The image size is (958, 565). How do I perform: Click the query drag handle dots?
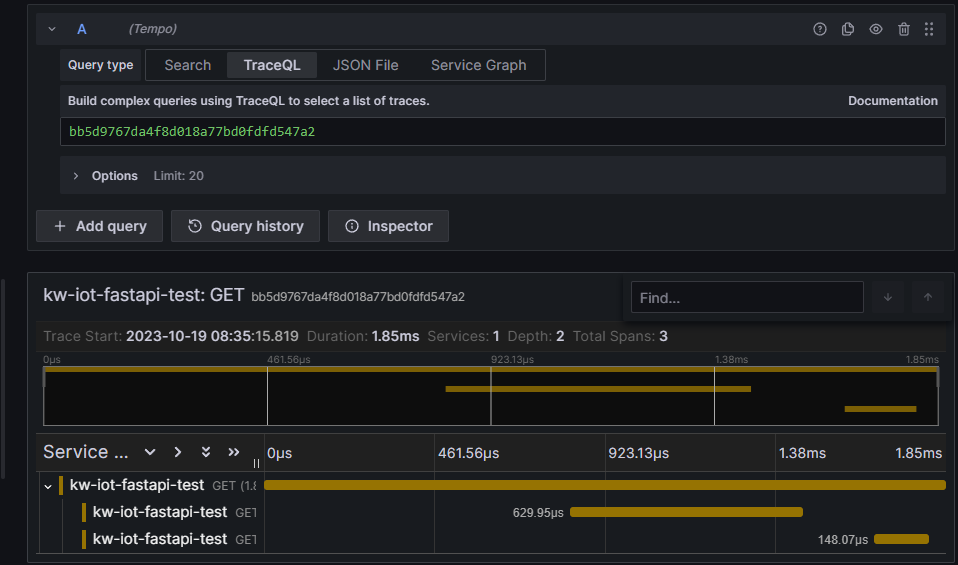coord(929,29)
